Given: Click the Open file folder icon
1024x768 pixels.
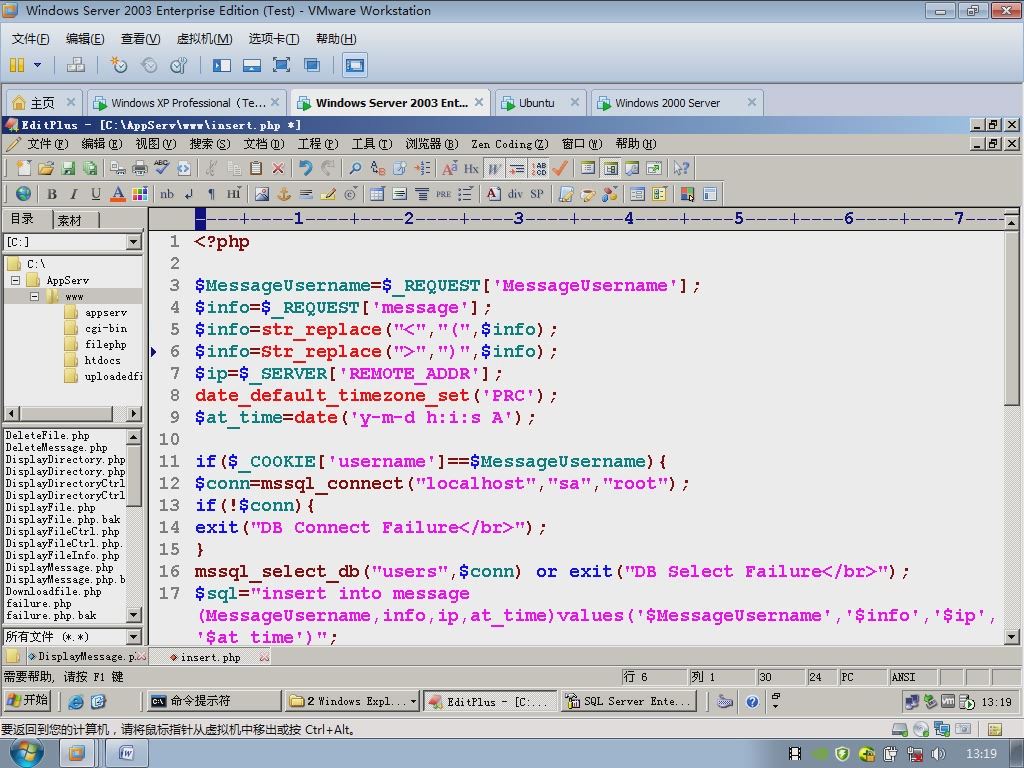Looking at the screenshot, I should click(x=46, y=168).
